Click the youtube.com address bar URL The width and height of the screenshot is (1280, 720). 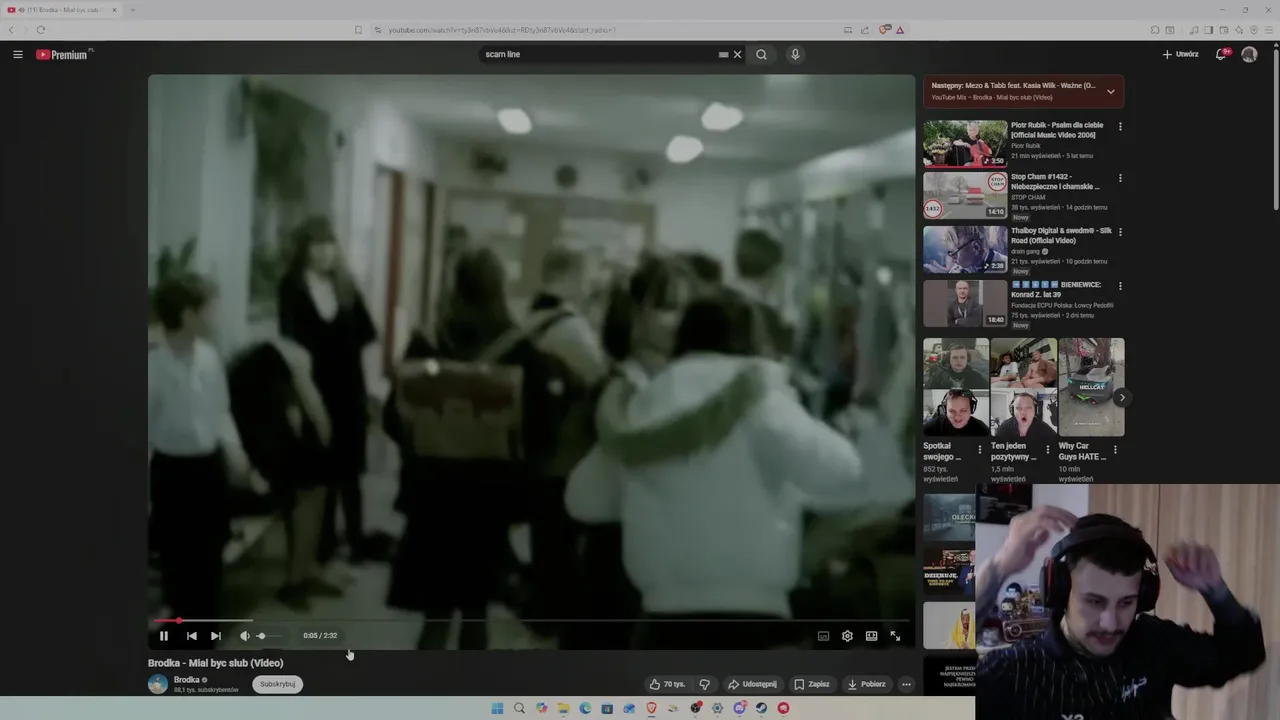click(x=501, y=30)
